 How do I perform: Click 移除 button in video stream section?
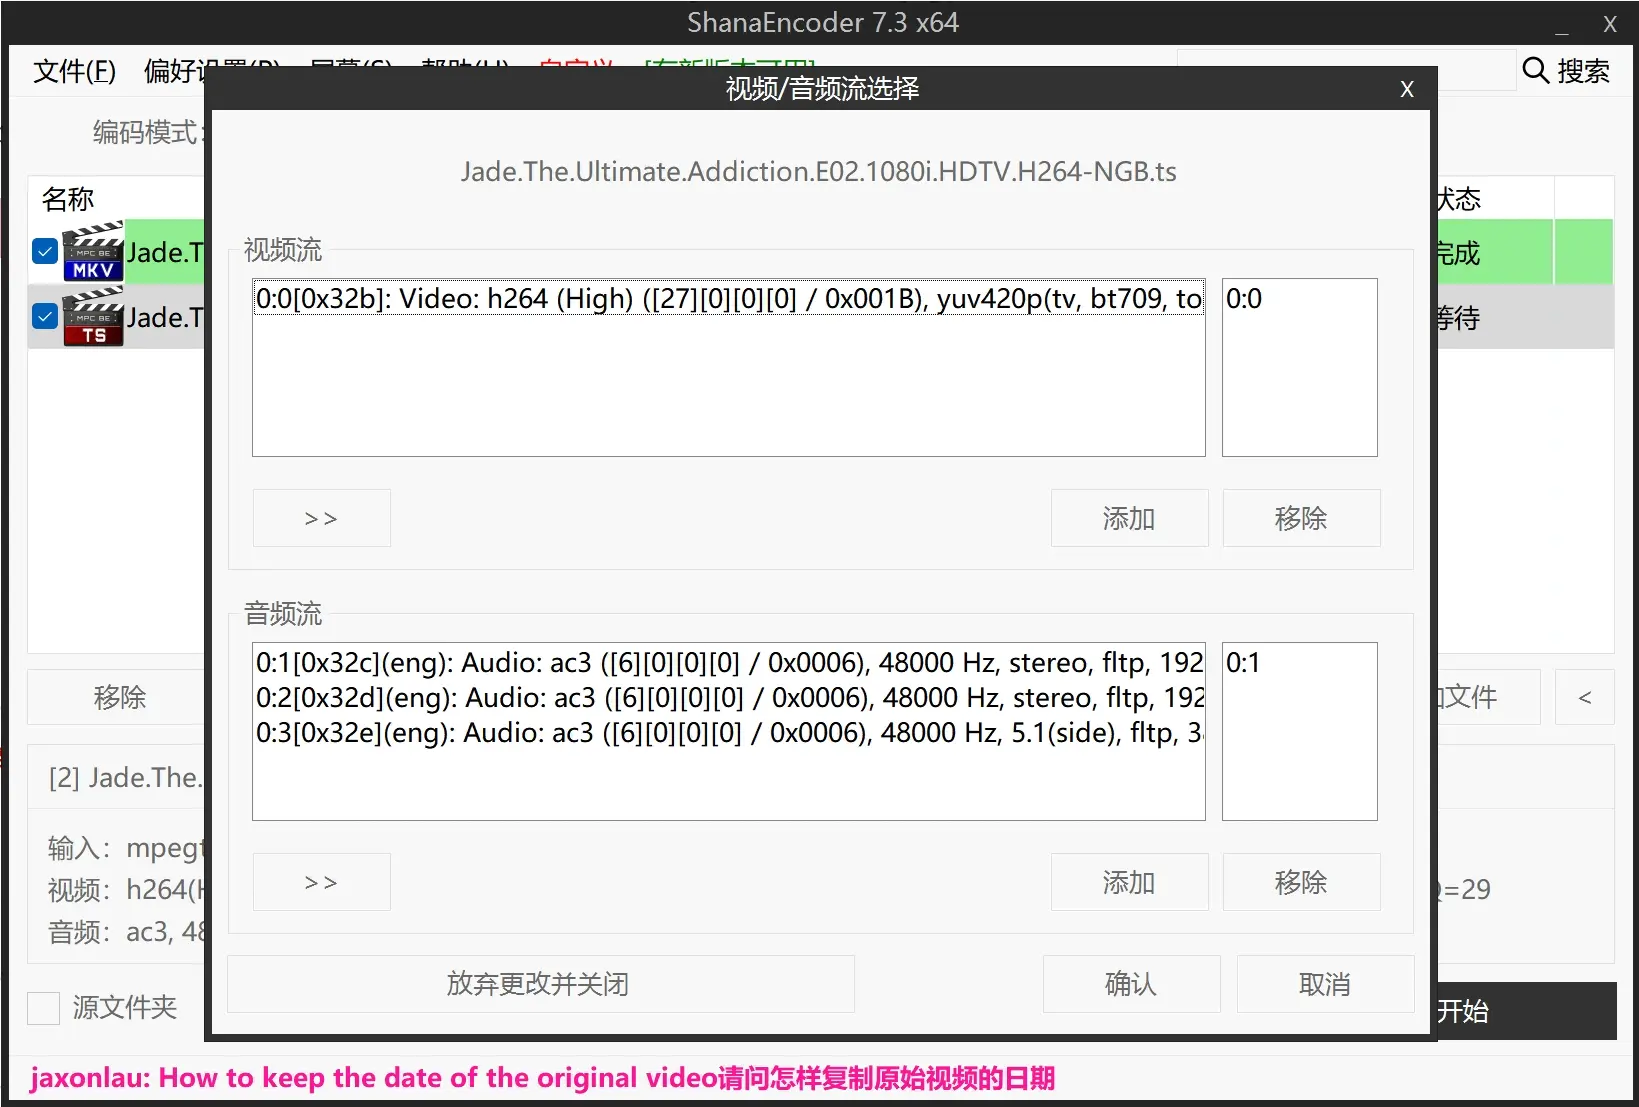[1301, 518]
